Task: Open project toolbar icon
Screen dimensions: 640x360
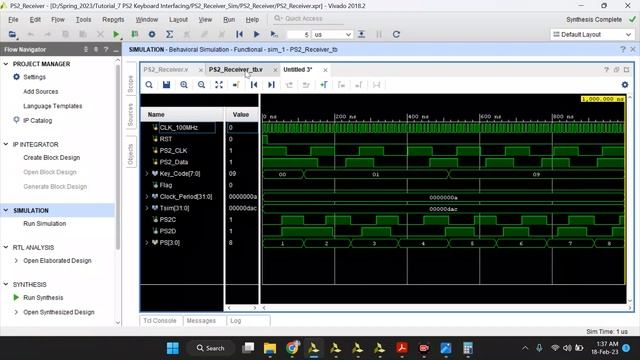Action: (x=13, y=34)
